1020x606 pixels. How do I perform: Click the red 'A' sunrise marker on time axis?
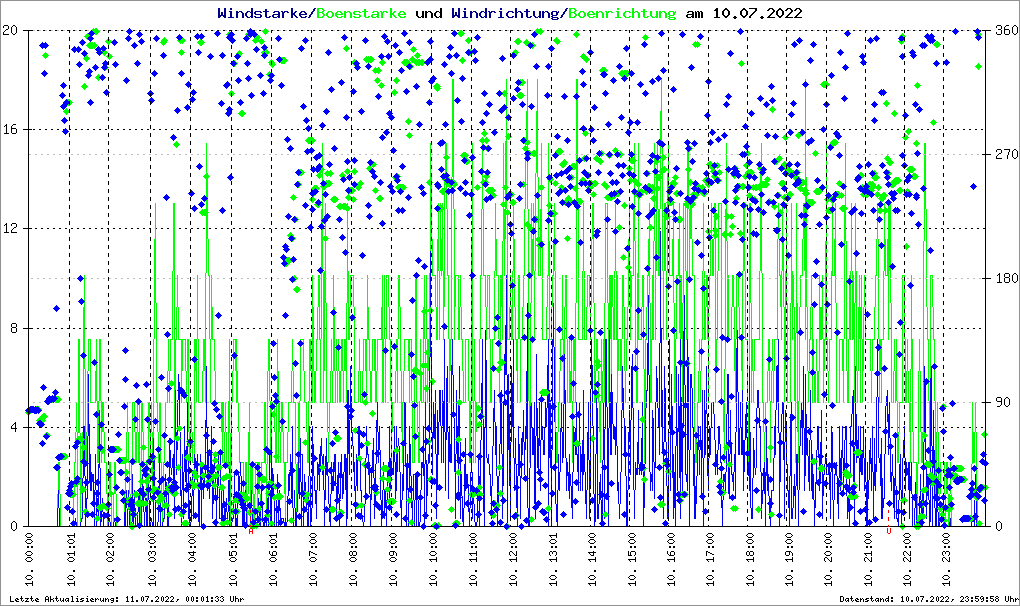point(251,531)
